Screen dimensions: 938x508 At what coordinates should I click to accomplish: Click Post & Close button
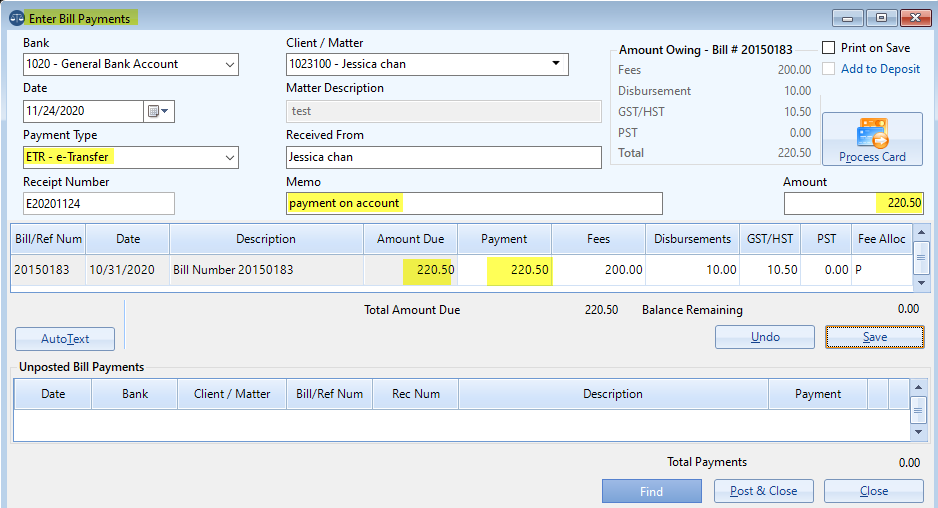pyautogui.click(x=763, y=491)
